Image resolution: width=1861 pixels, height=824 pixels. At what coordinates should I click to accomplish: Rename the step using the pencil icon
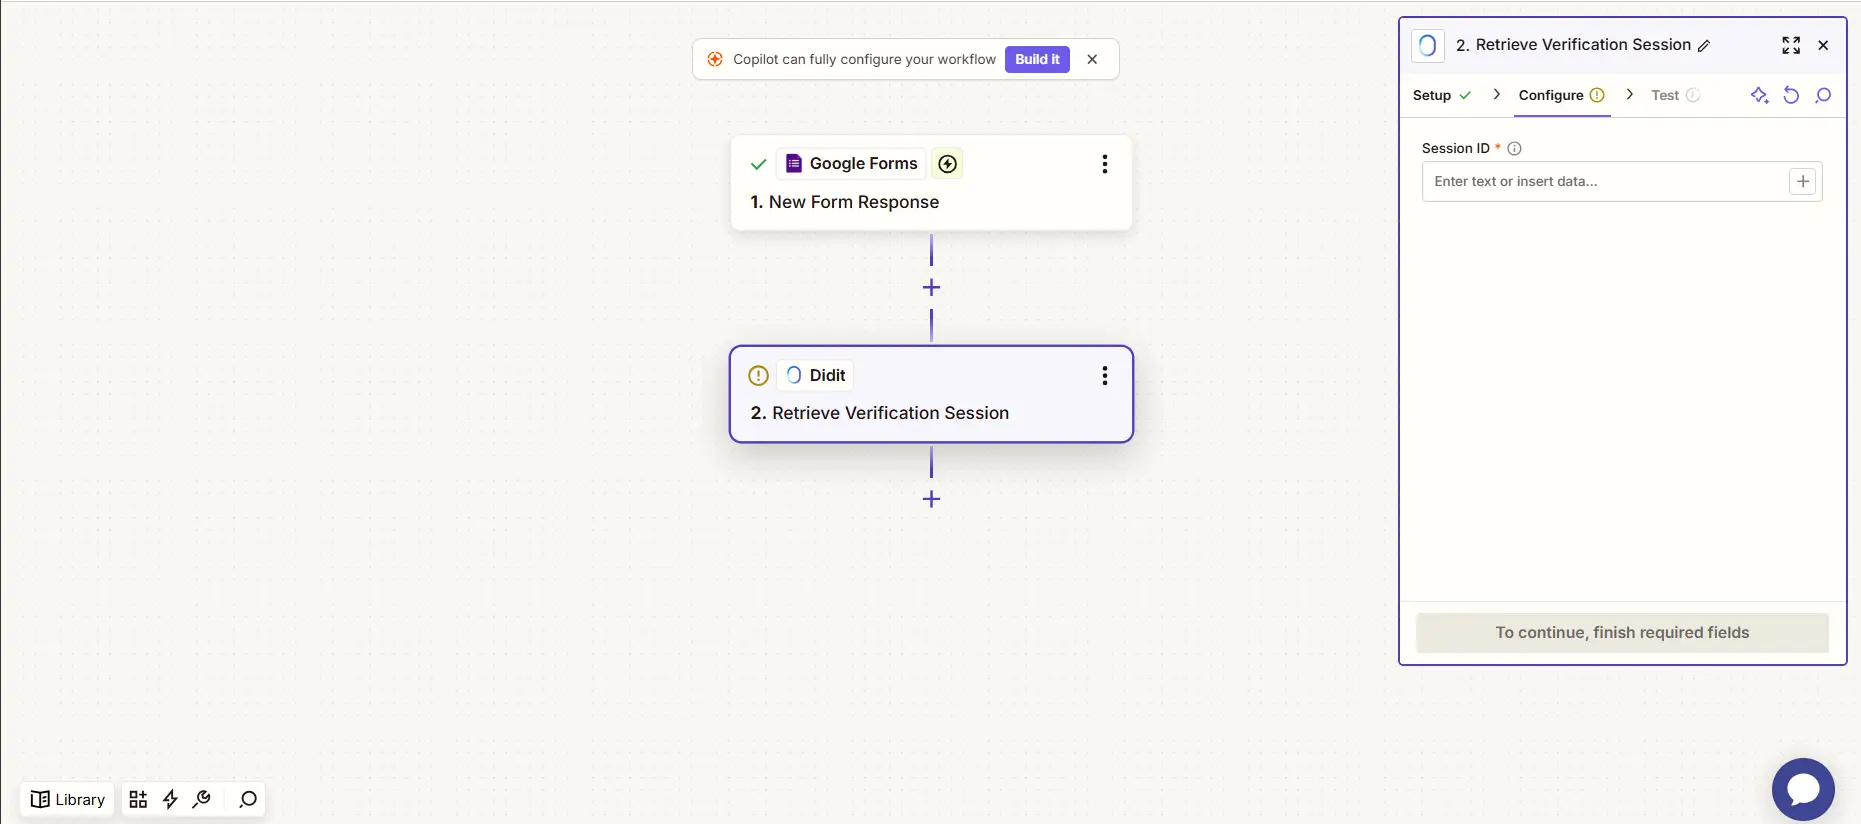tap(1703, 45)
